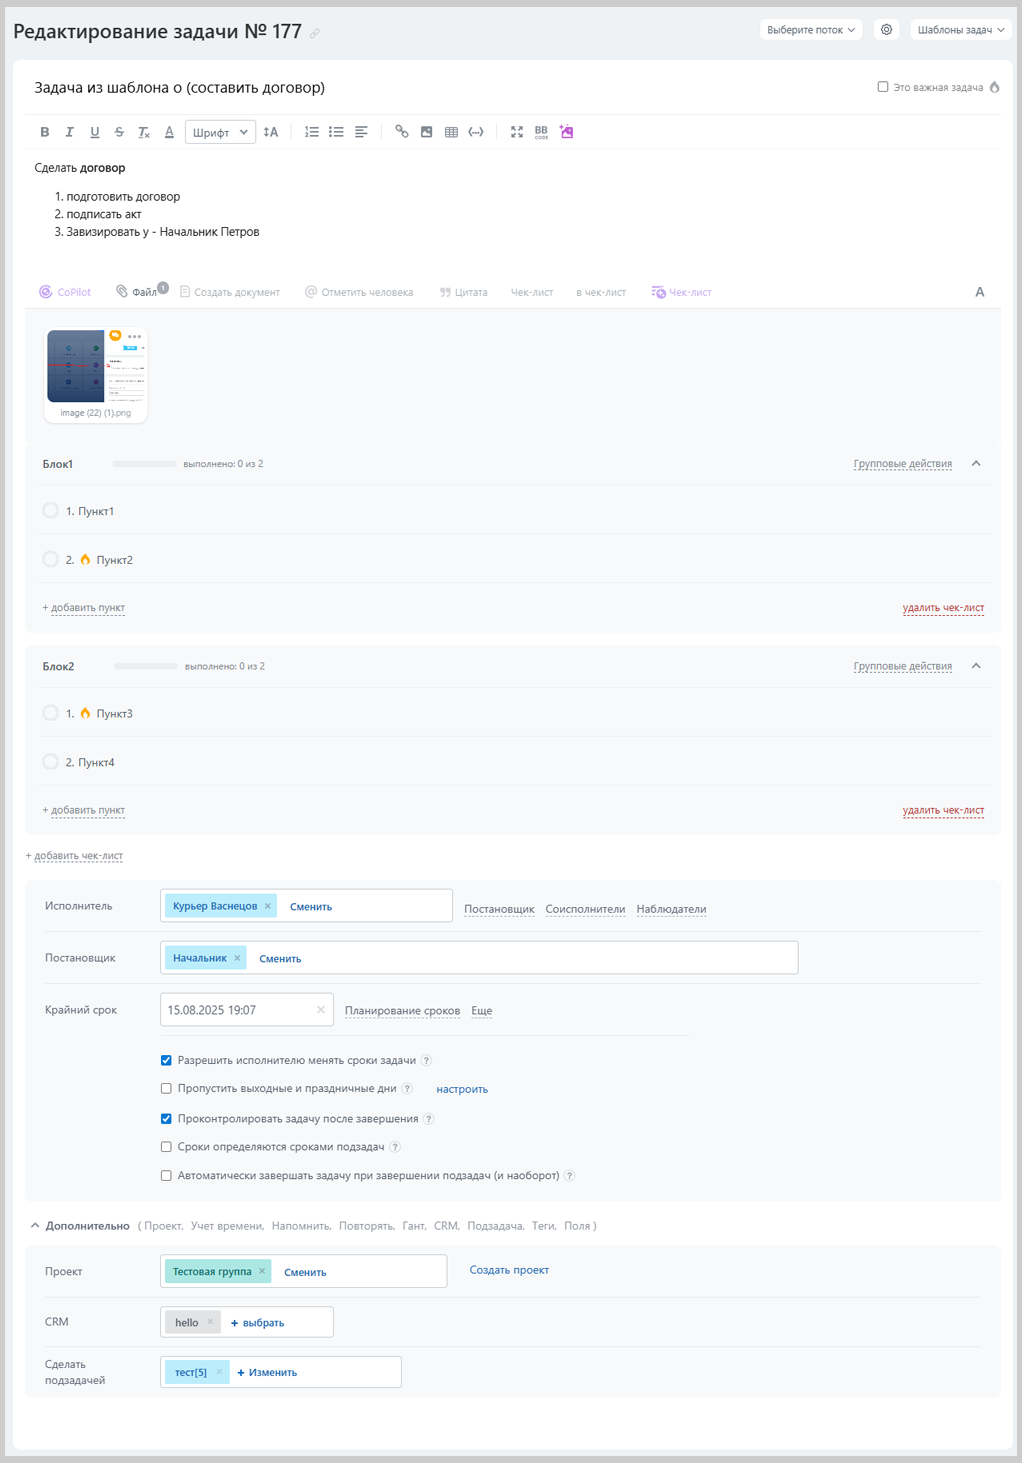
Task: Open the Шрифт font dropdown
Action: tap(220, 132)
